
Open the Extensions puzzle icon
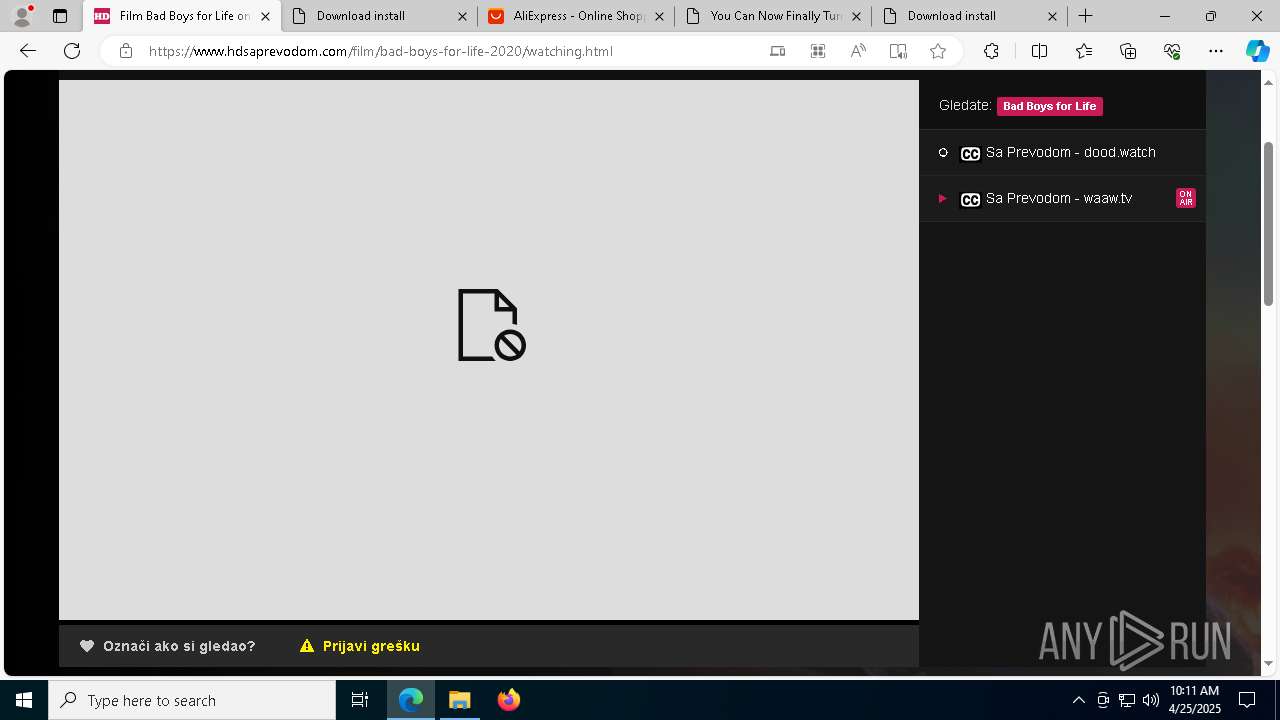tap(991, 51)
